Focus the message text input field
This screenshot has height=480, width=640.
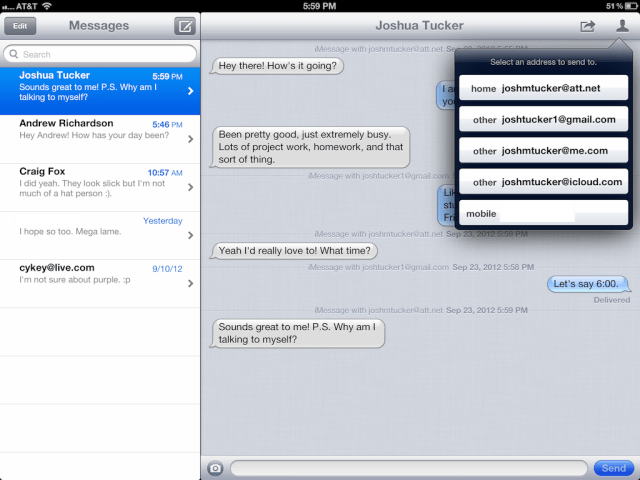(x=409, y=468)
